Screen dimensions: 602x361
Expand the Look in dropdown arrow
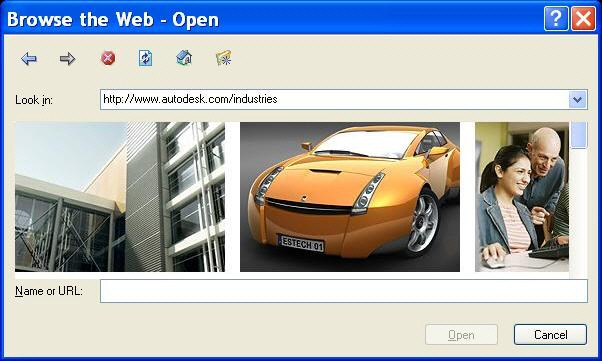coord(577,99)
